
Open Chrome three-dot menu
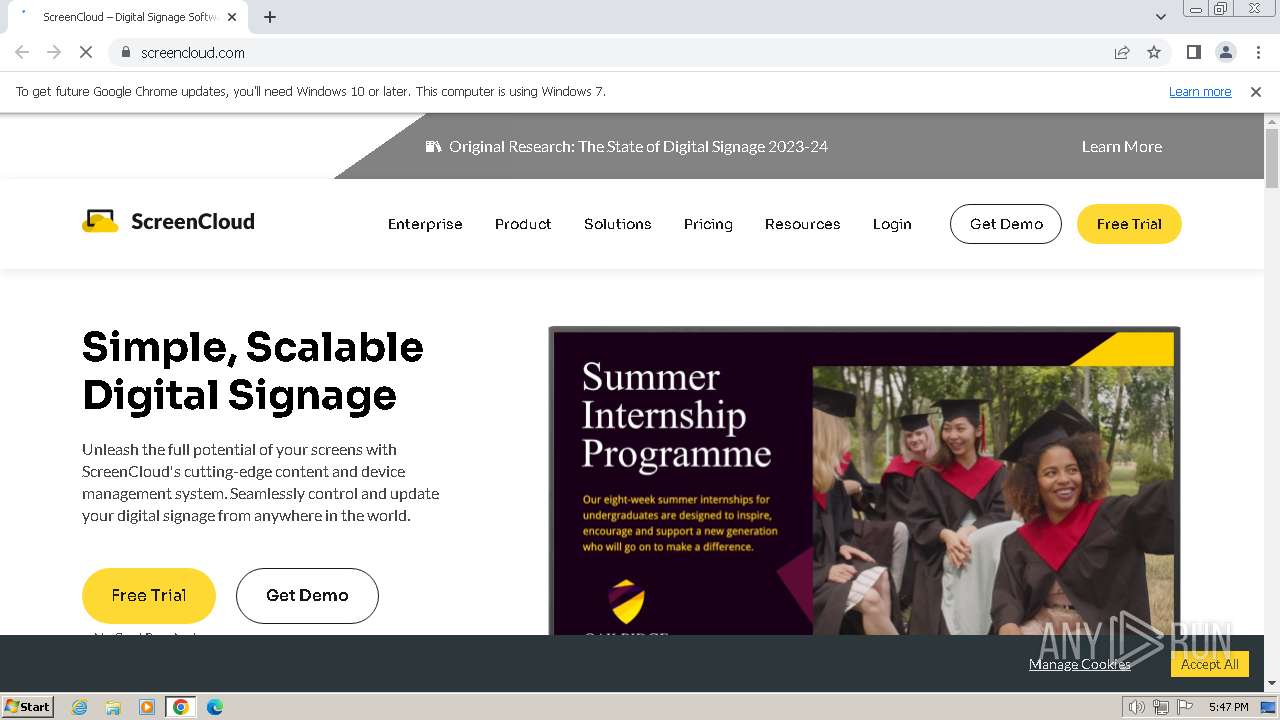pyautogui.click(x=1257, y=52)
